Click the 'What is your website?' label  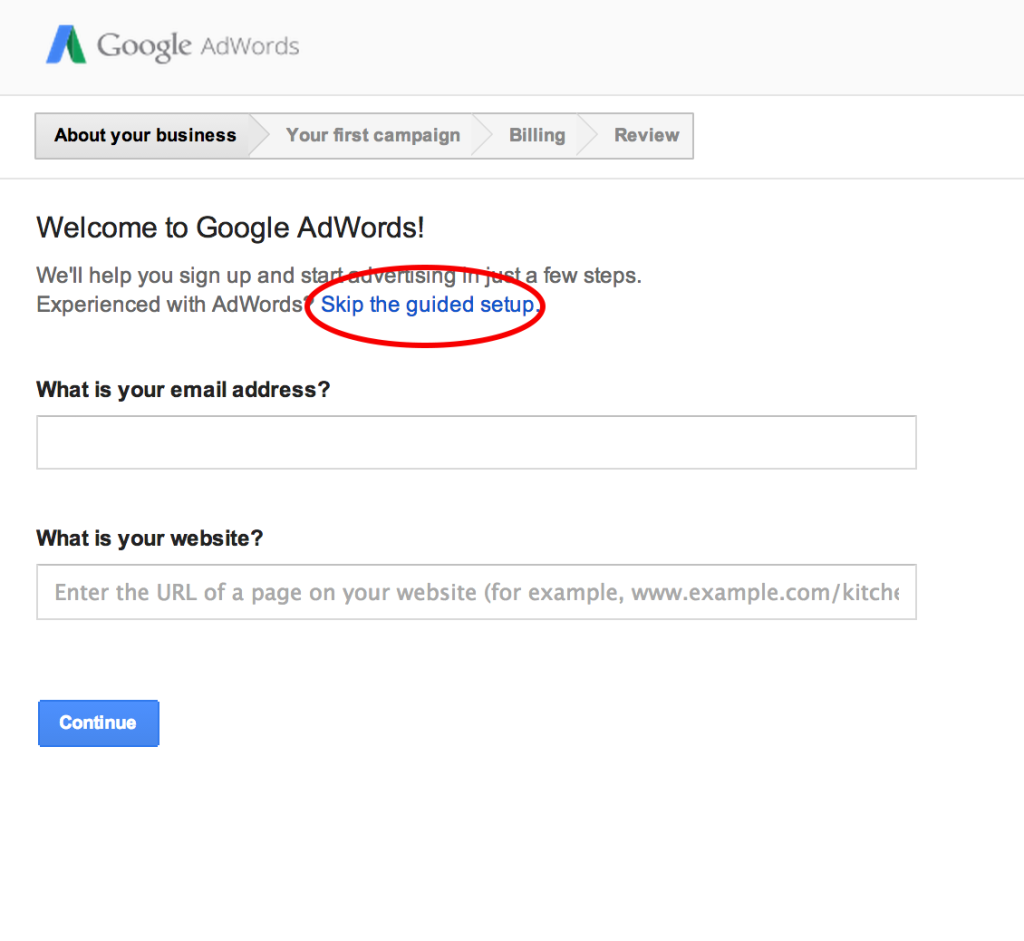coord(150,538)
